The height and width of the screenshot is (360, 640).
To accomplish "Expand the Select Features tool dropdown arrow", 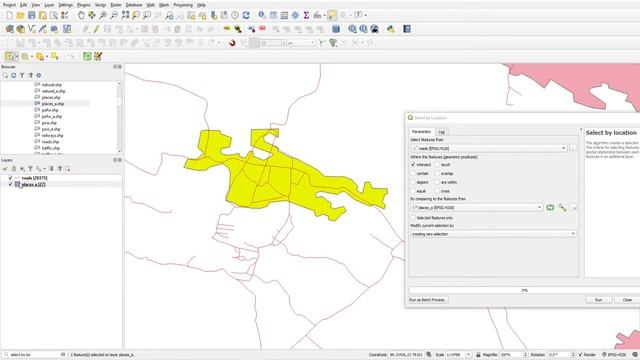I will point(17,56).
